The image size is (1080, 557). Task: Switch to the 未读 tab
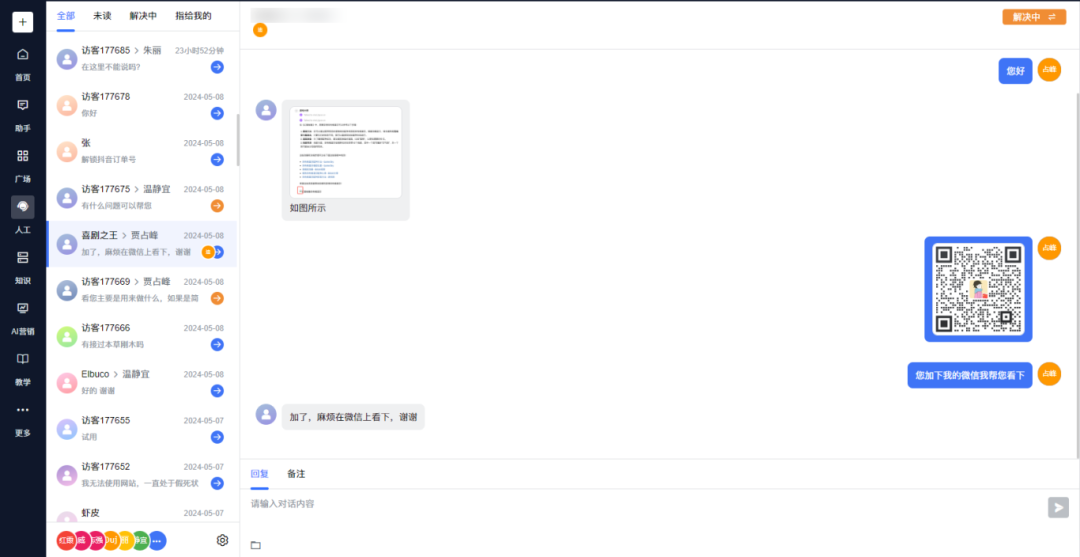coord(102,15)
